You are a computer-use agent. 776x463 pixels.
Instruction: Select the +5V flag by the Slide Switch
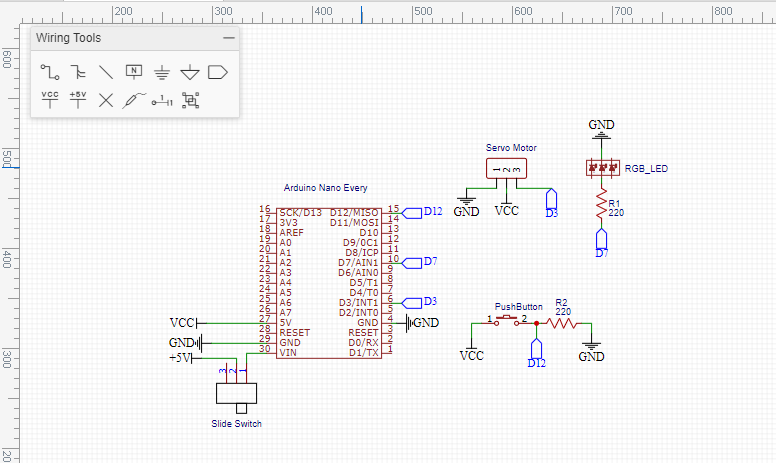pyautogui.click(x=183, y=358)
